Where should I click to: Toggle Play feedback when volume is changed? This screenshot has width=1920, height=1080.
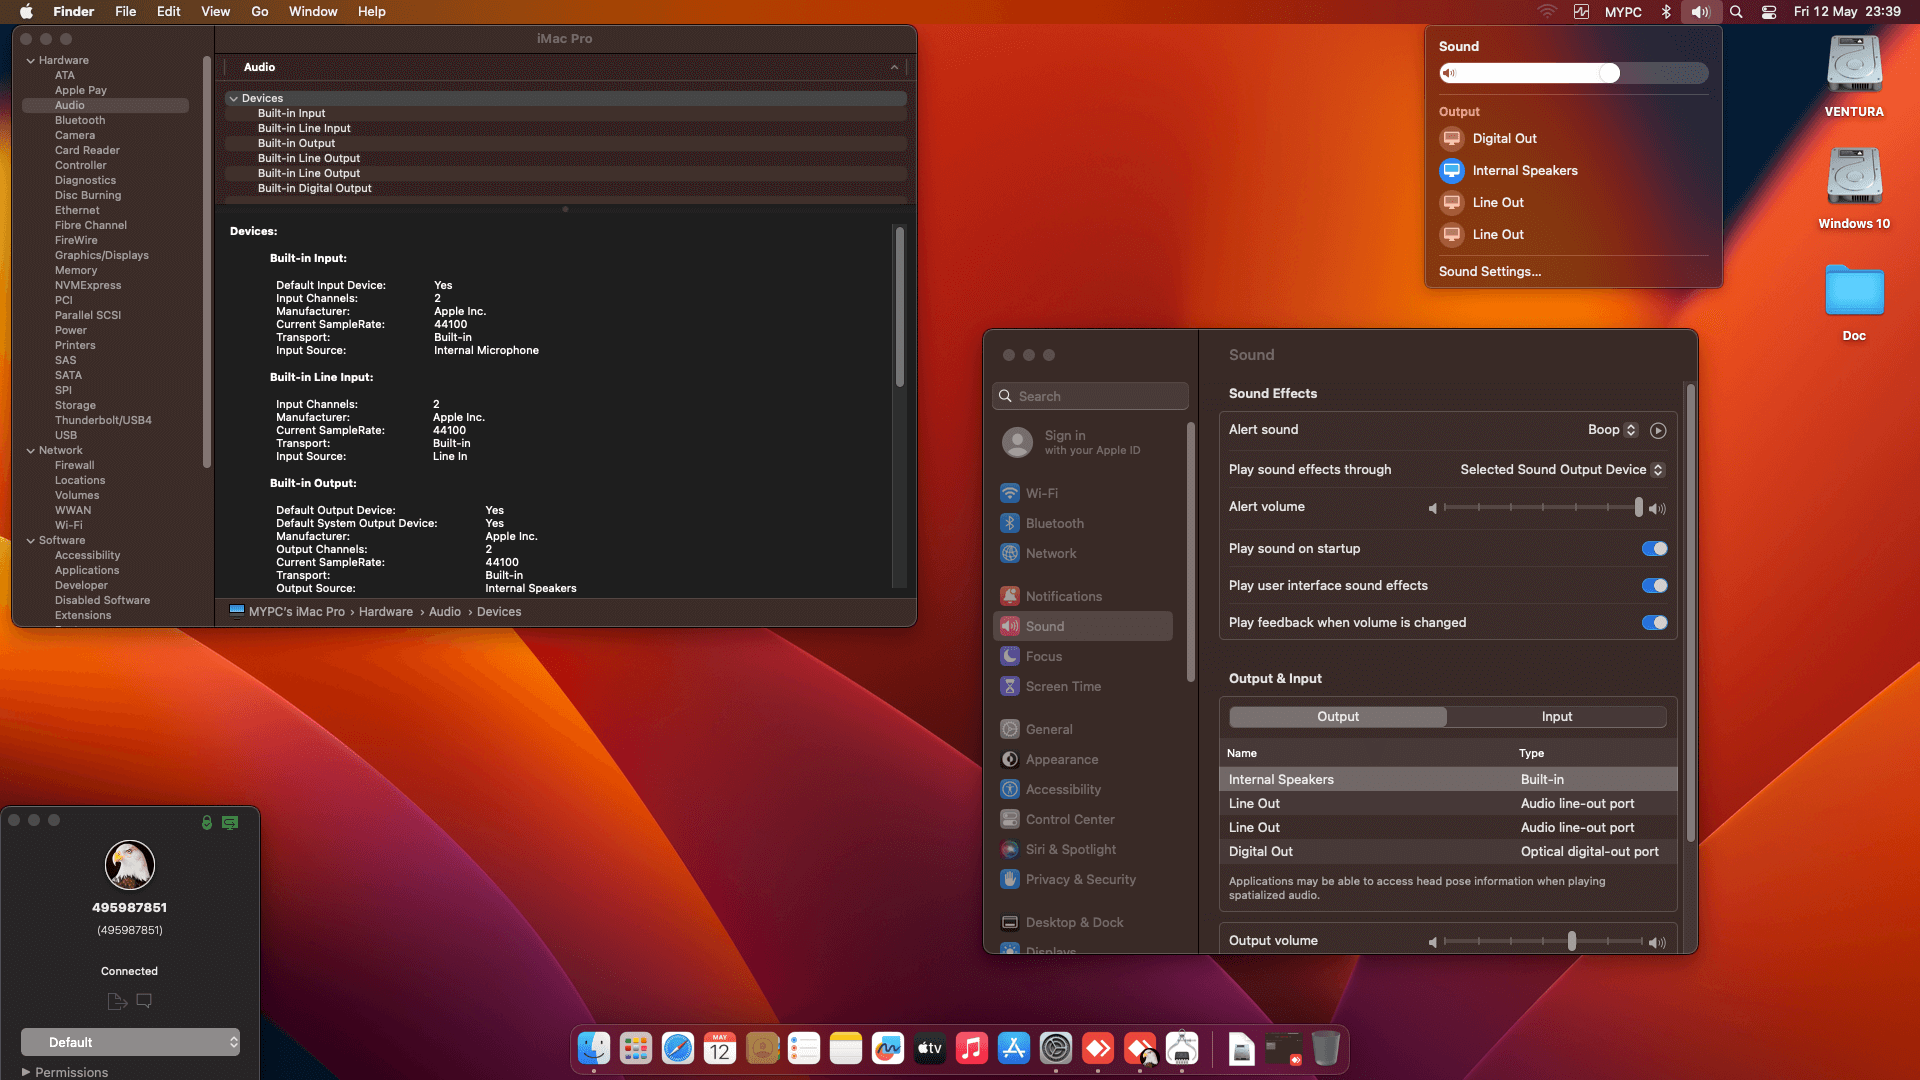pos(1654,622)
